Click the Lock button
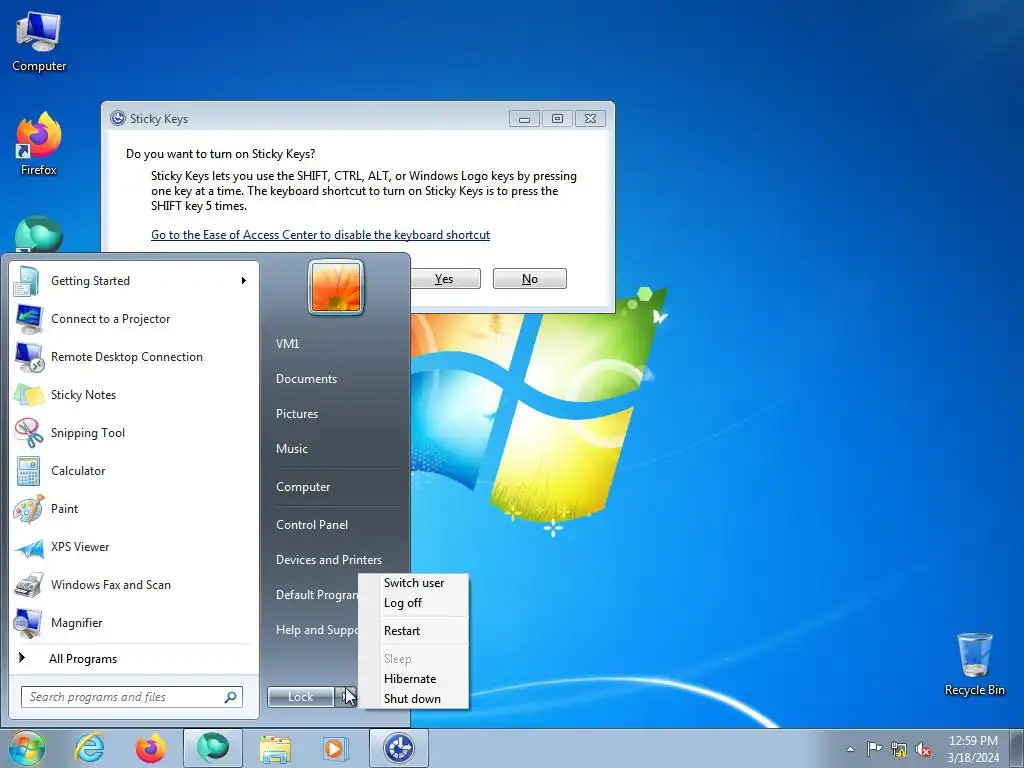The width and height of the screenshot is (1024, 768). (301, 697)
